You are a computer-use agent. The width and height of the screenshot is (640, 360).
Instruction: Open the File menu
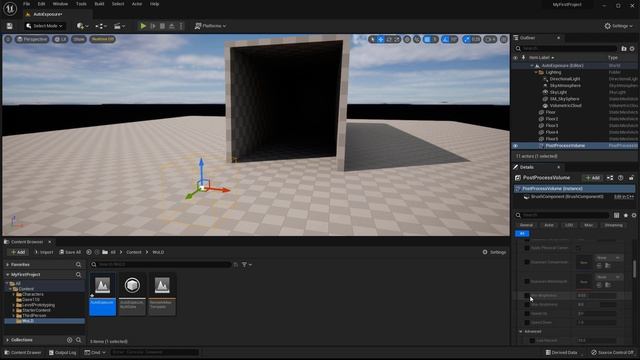pyautogui.click(x=27, y=4)
